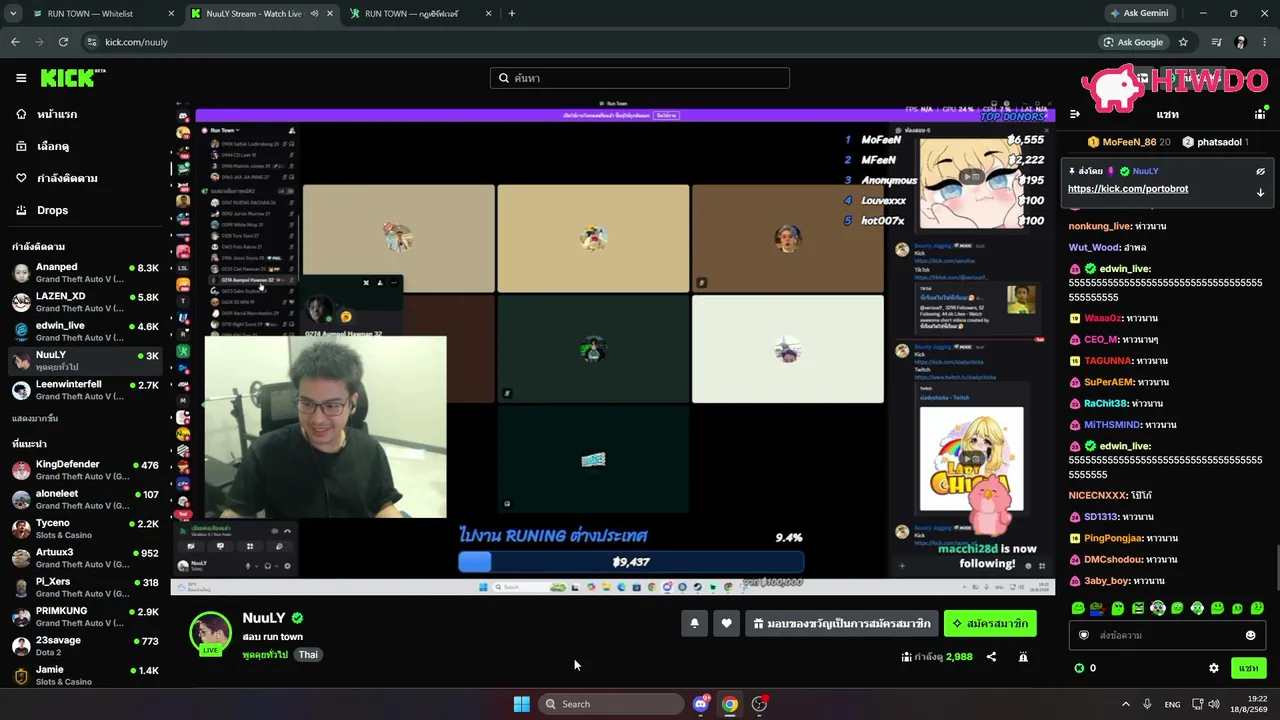1280x720 pixels.
Task: Click the gift subscription button
Action: (x=842, y=623)
